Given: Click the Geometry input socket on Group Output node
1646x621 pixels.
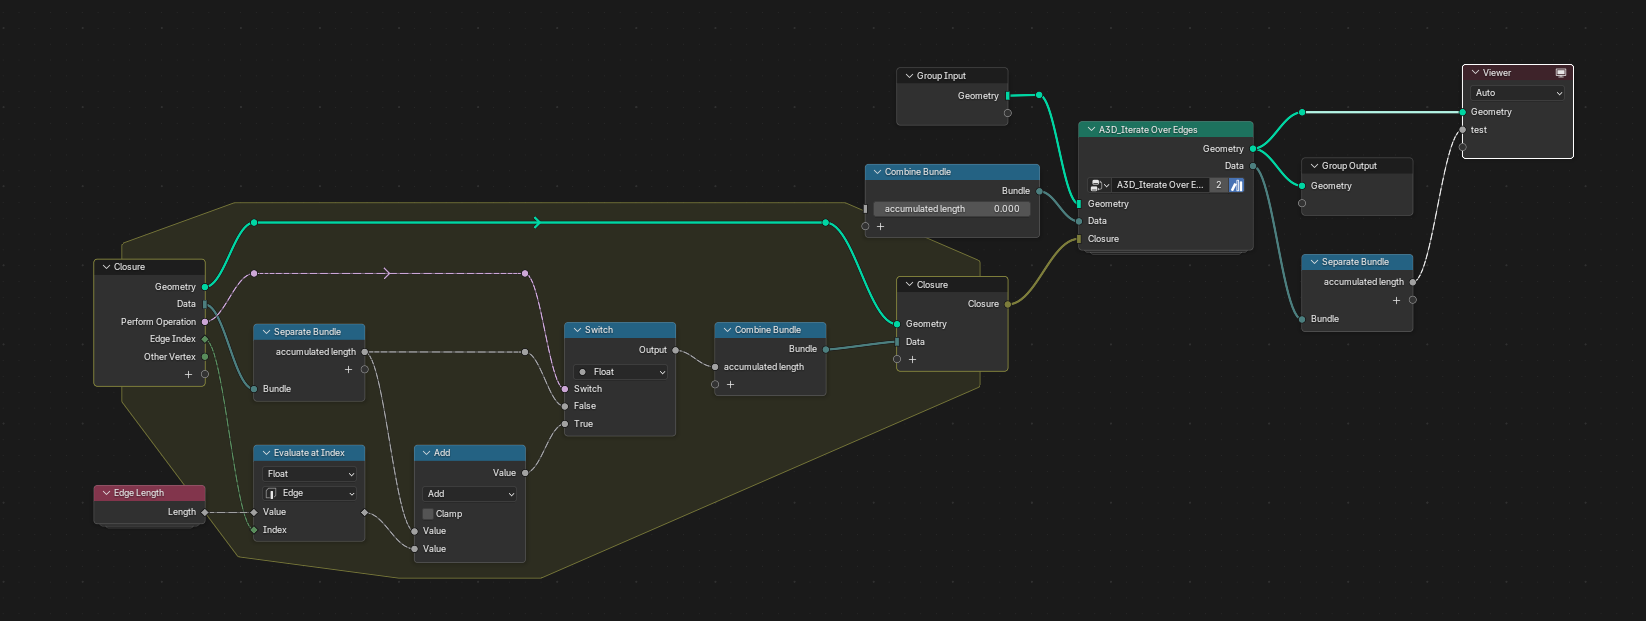Looking at the screenshot, I should click(1302, 186).
